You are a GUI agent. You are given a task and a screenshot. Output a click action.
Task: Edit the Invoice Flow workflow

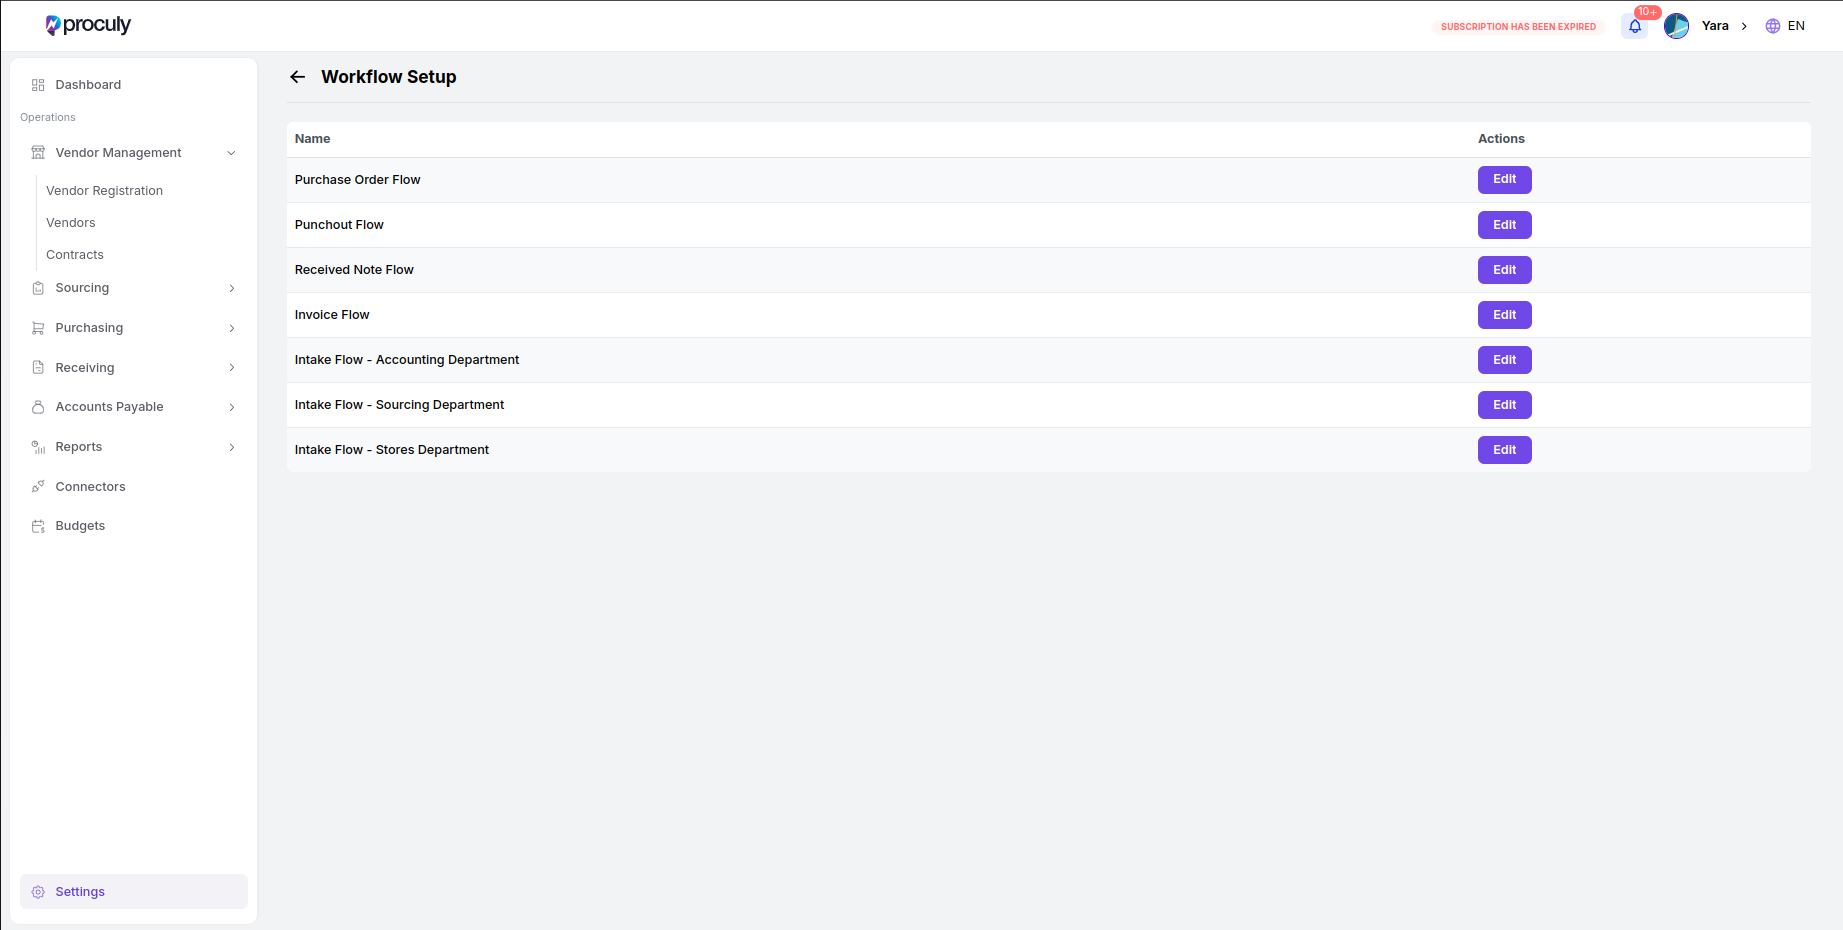tap(1504, 315)
